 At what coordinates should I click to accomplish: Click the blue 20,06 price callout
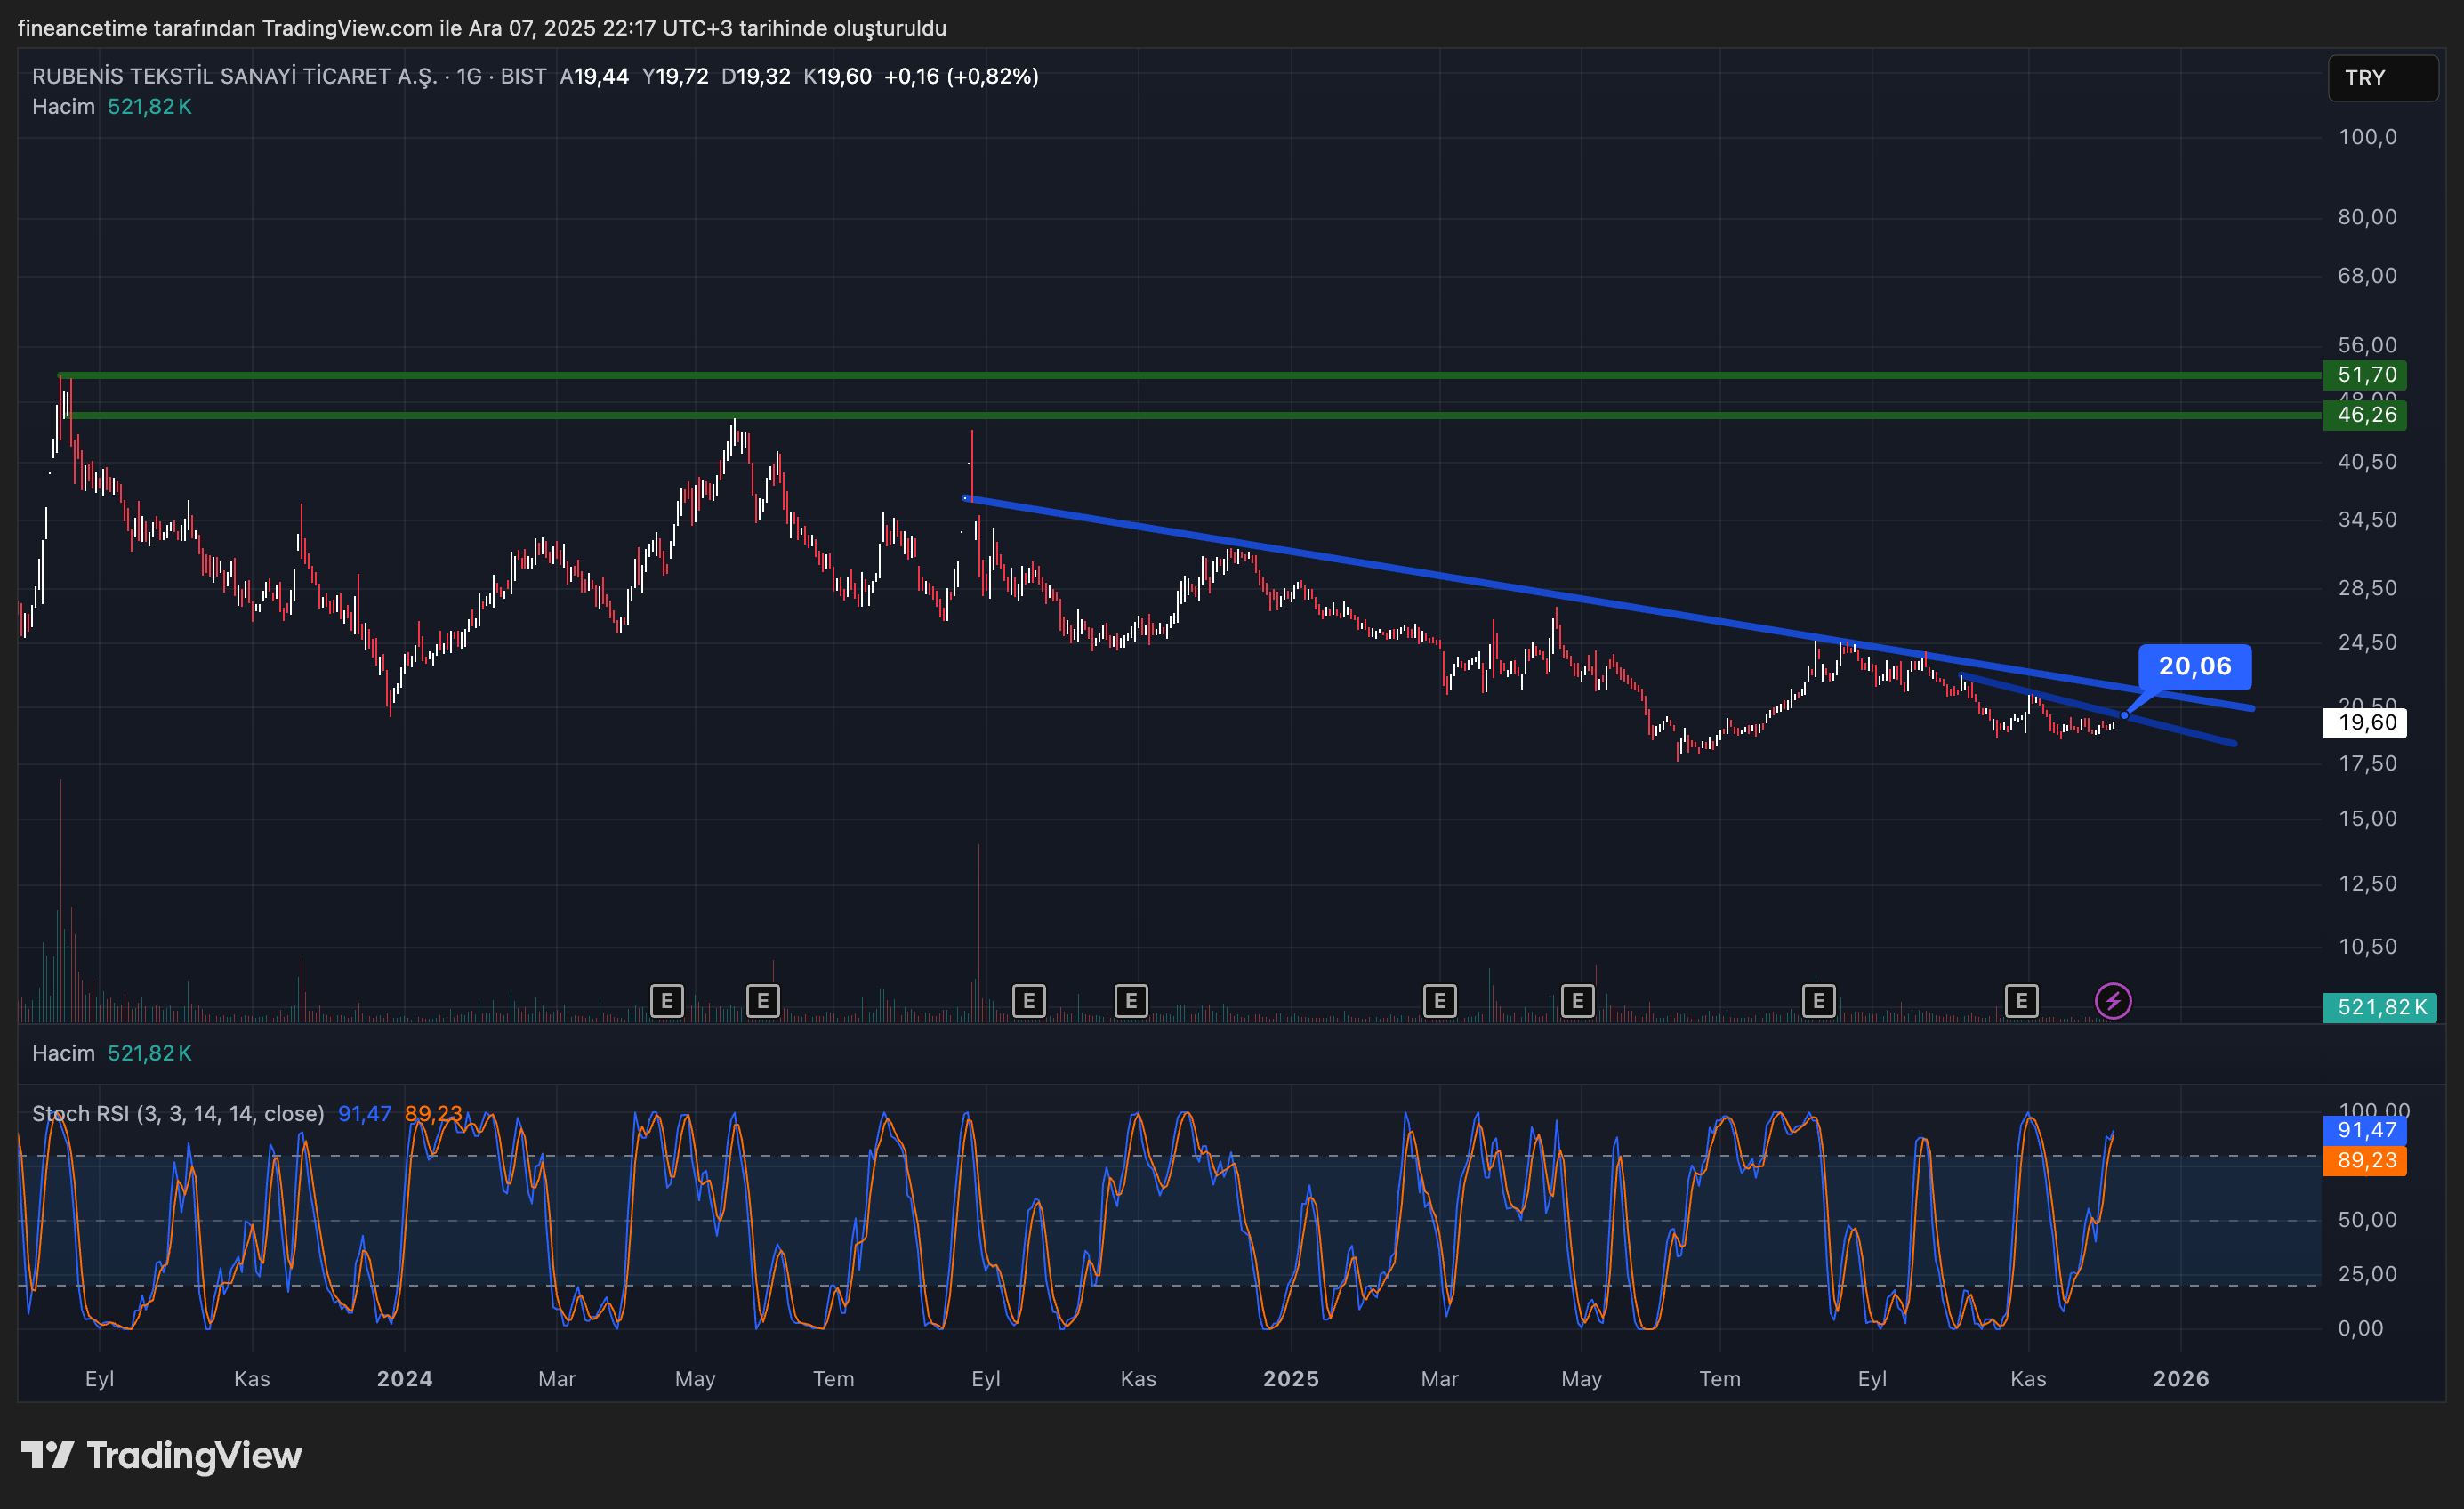coord(2195,666)
